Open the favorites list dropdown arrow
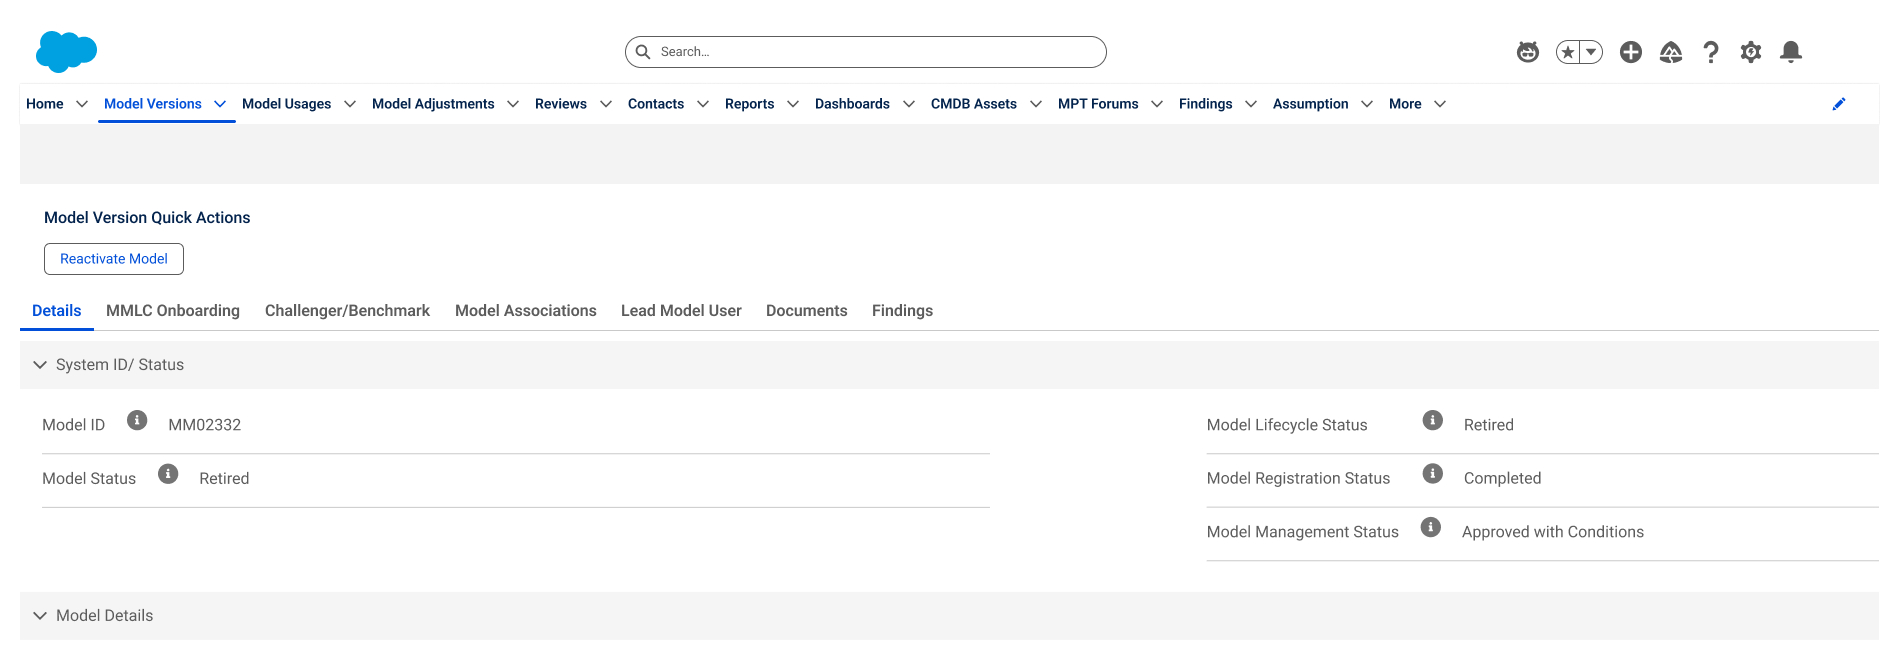The width and height of the screenshot is (1899, 660). [x=1591, y=52]
